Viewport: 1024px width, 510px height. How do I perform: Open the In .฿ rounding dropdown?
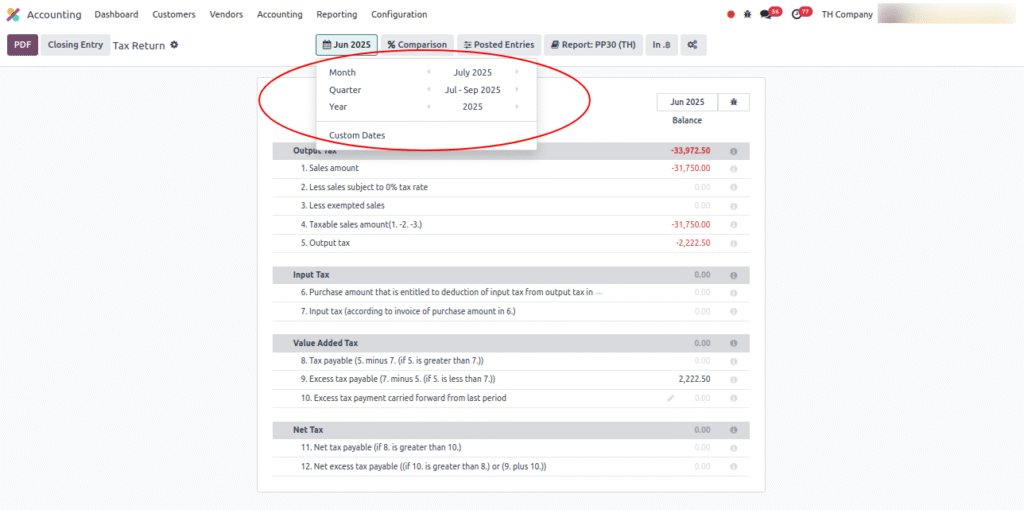tap(661, 45)
